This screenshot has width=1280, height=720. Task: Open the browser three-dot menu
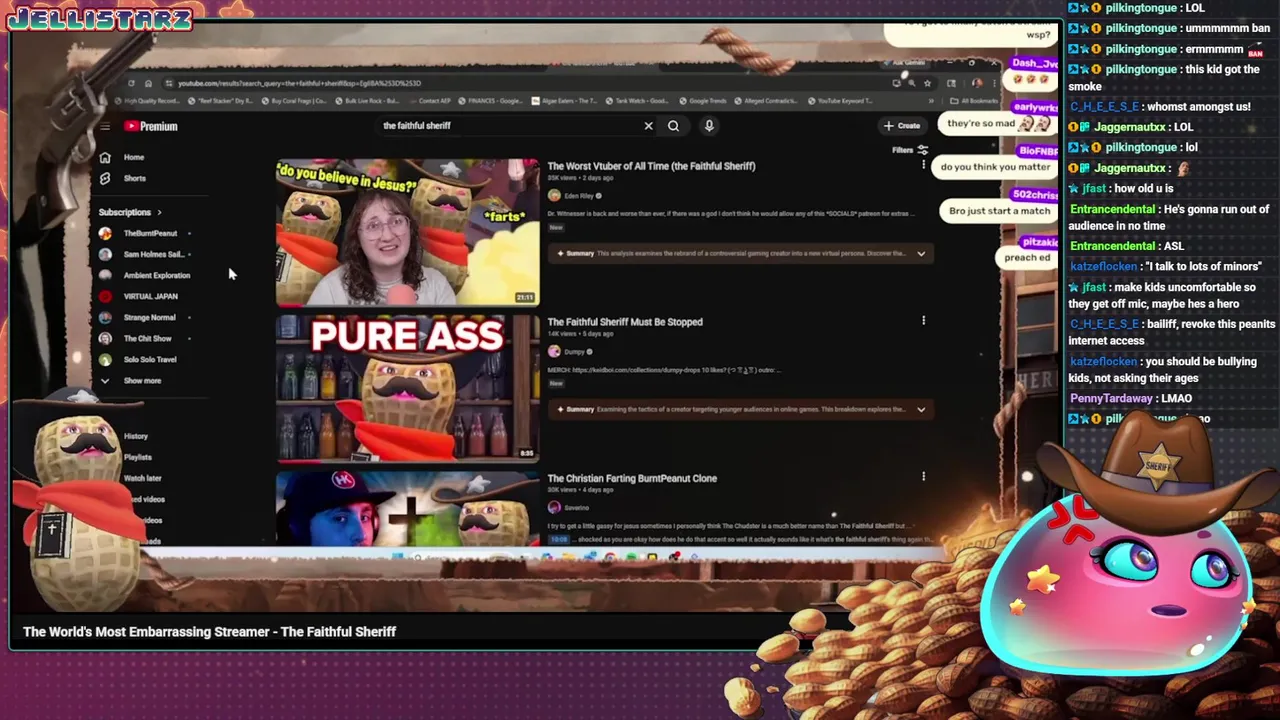993,83
